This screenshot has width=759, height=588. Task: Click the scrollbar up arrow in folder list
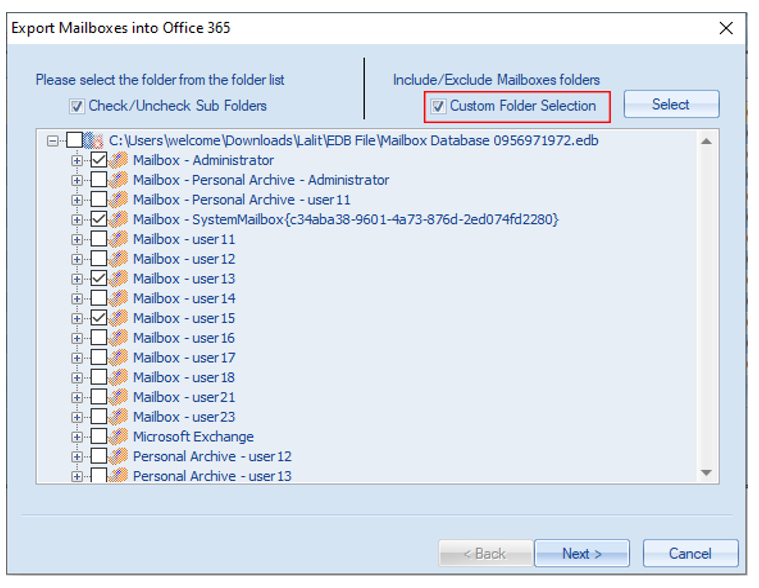706,141
